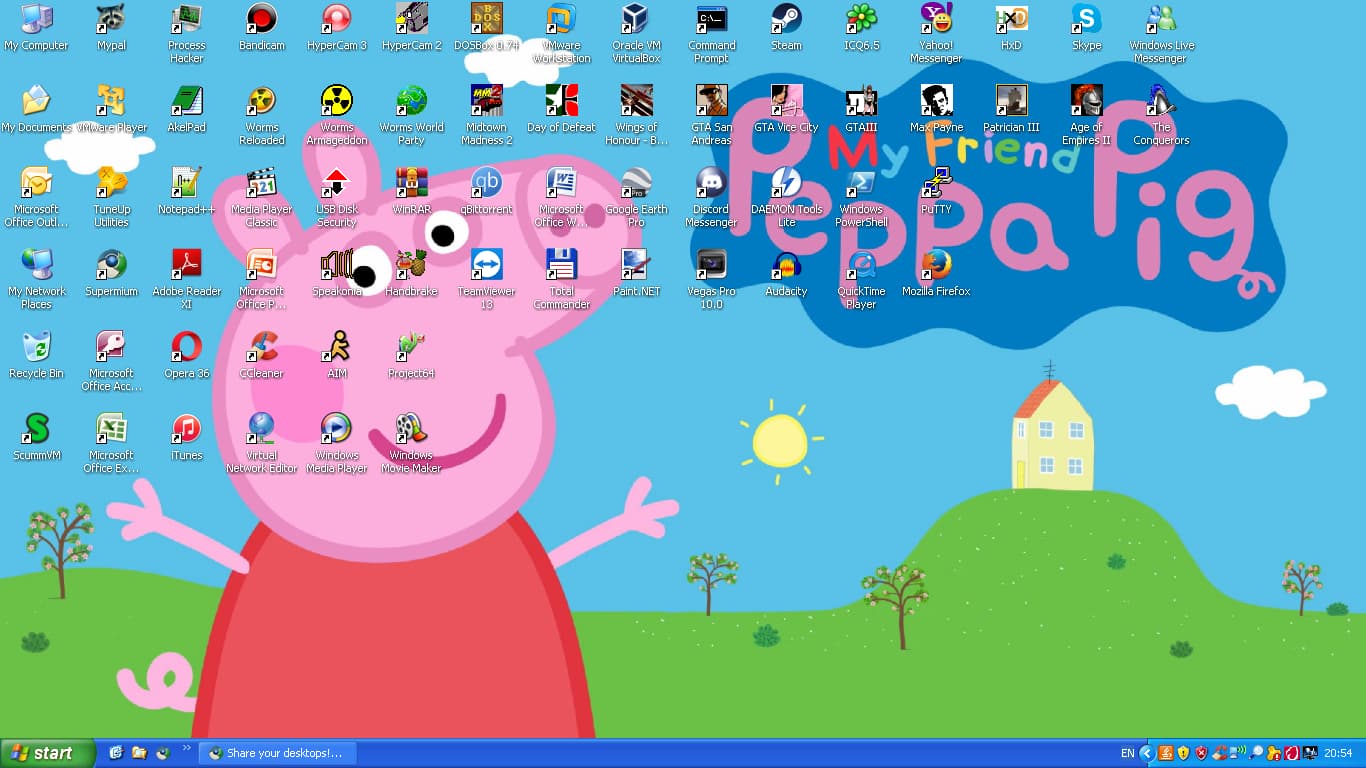The image size is (1366, 768).
Task: Click the DOSBox 0.74 icon
Action: pyautogui.click(x=486, y=19)
